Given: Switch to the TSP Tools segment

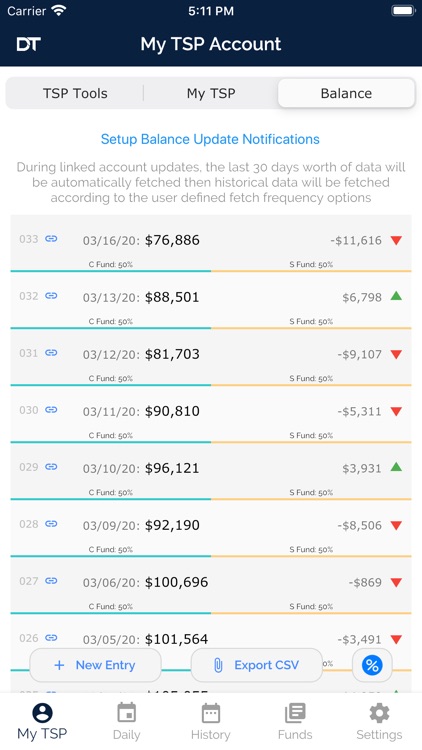Looking at the screenshot, I should (x=75, y=93).
